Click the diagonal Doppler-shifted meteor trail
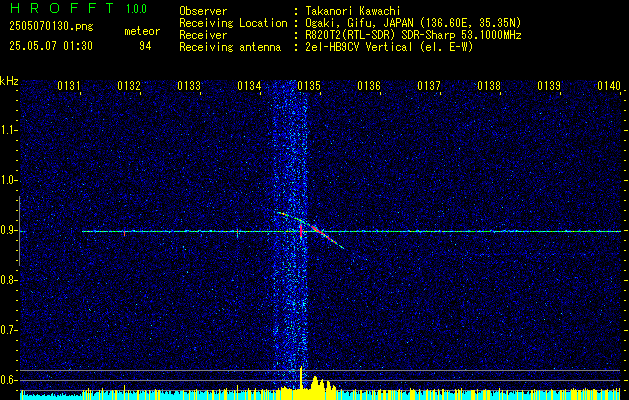 tap(311, 230)
